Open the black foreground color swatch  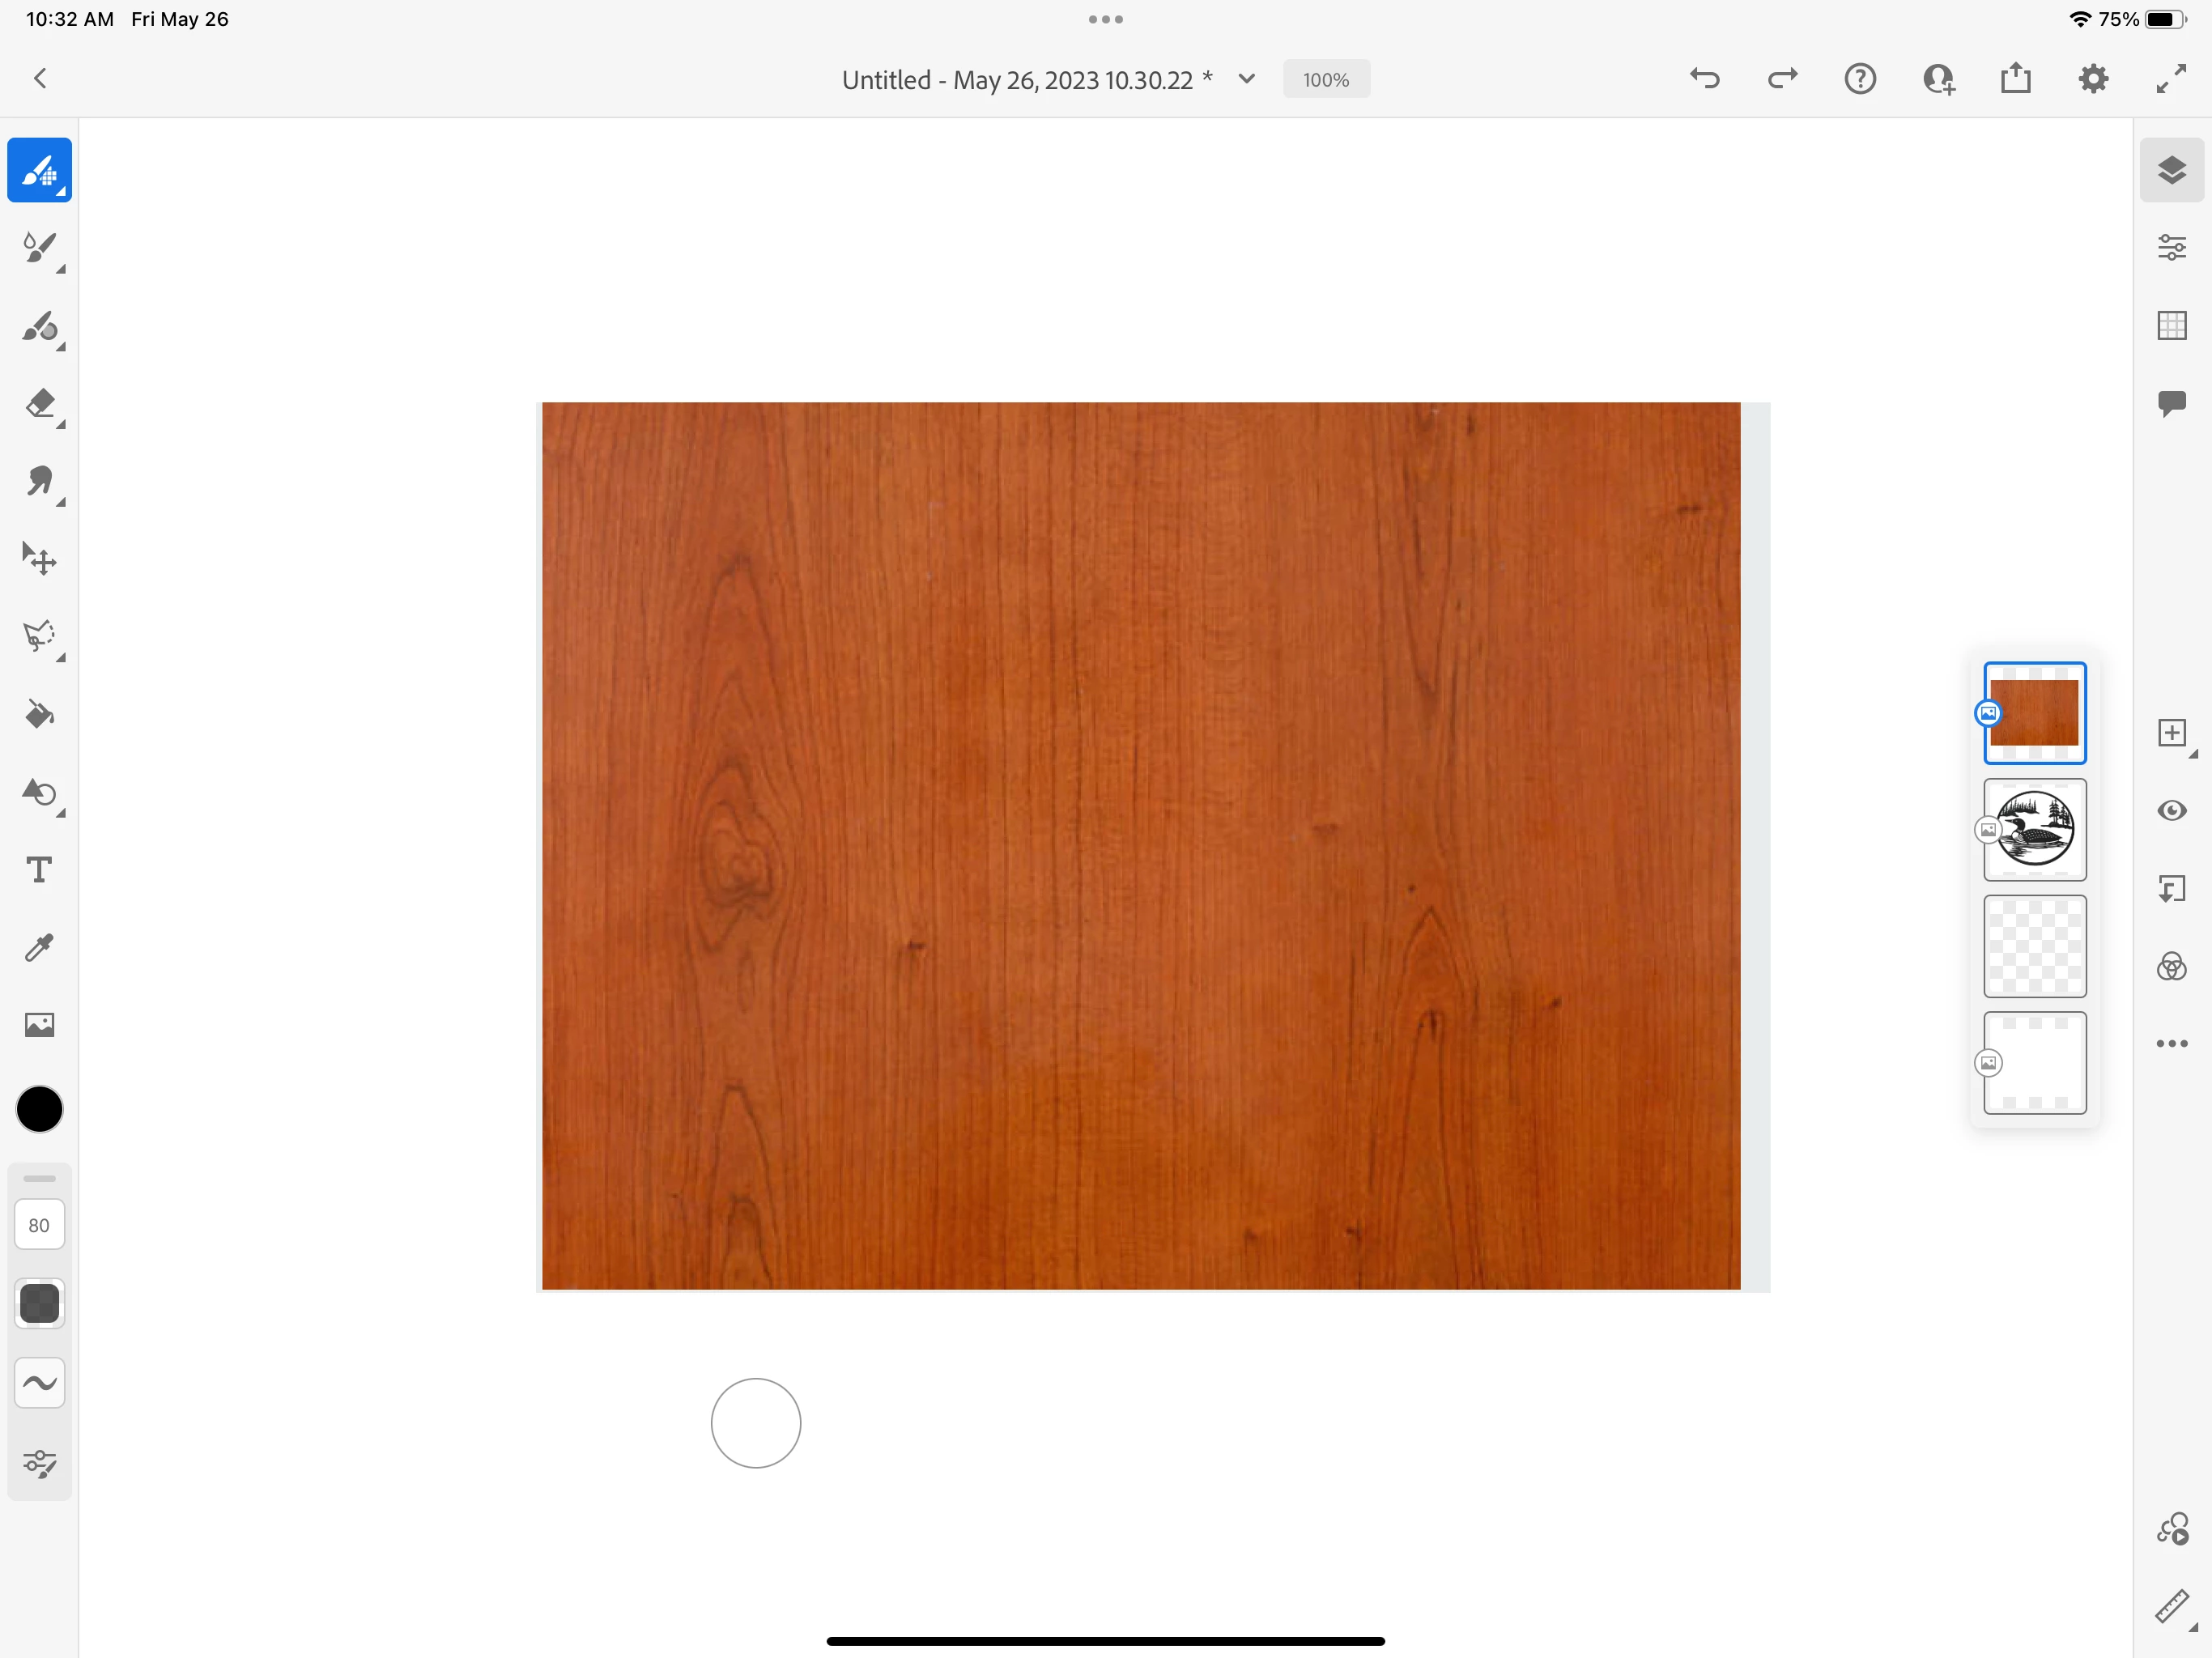pos(40,1109)
